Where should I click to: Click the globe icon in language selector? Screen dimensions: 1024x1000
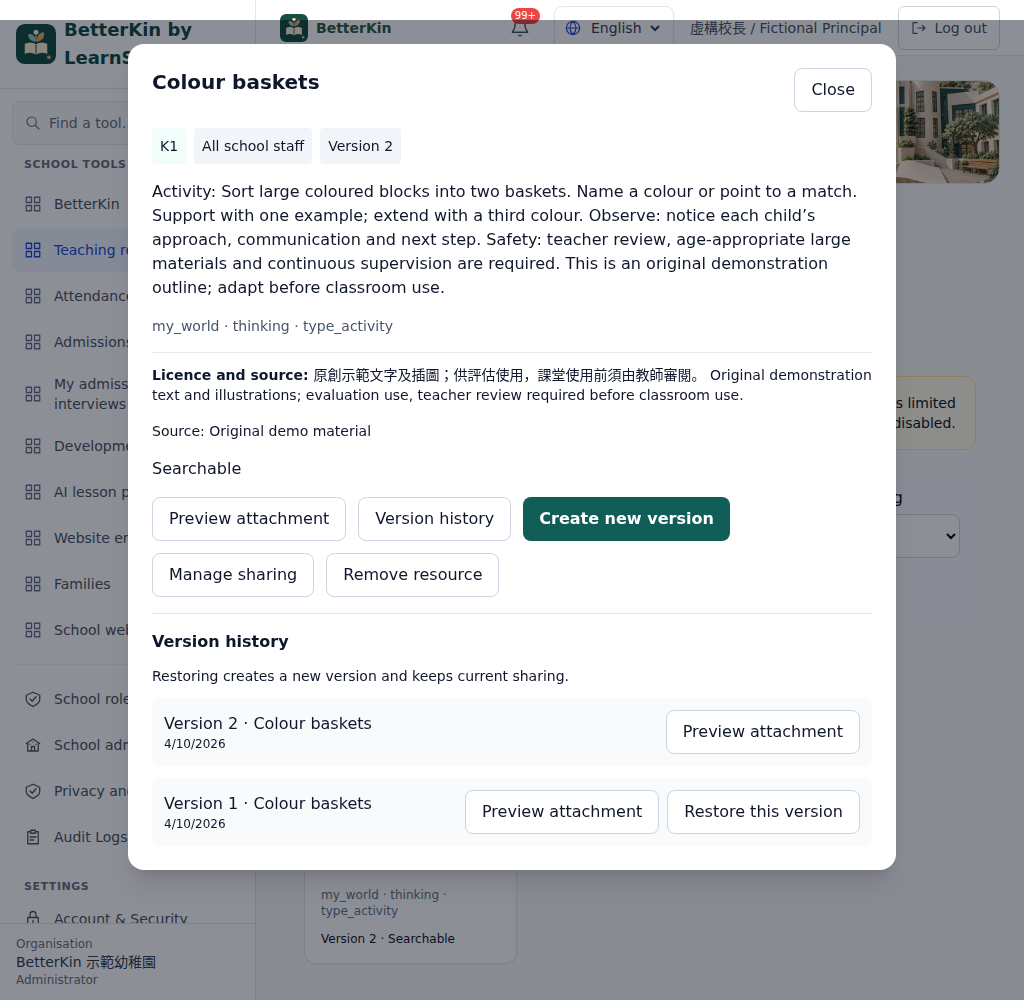[x=573, y=28]
